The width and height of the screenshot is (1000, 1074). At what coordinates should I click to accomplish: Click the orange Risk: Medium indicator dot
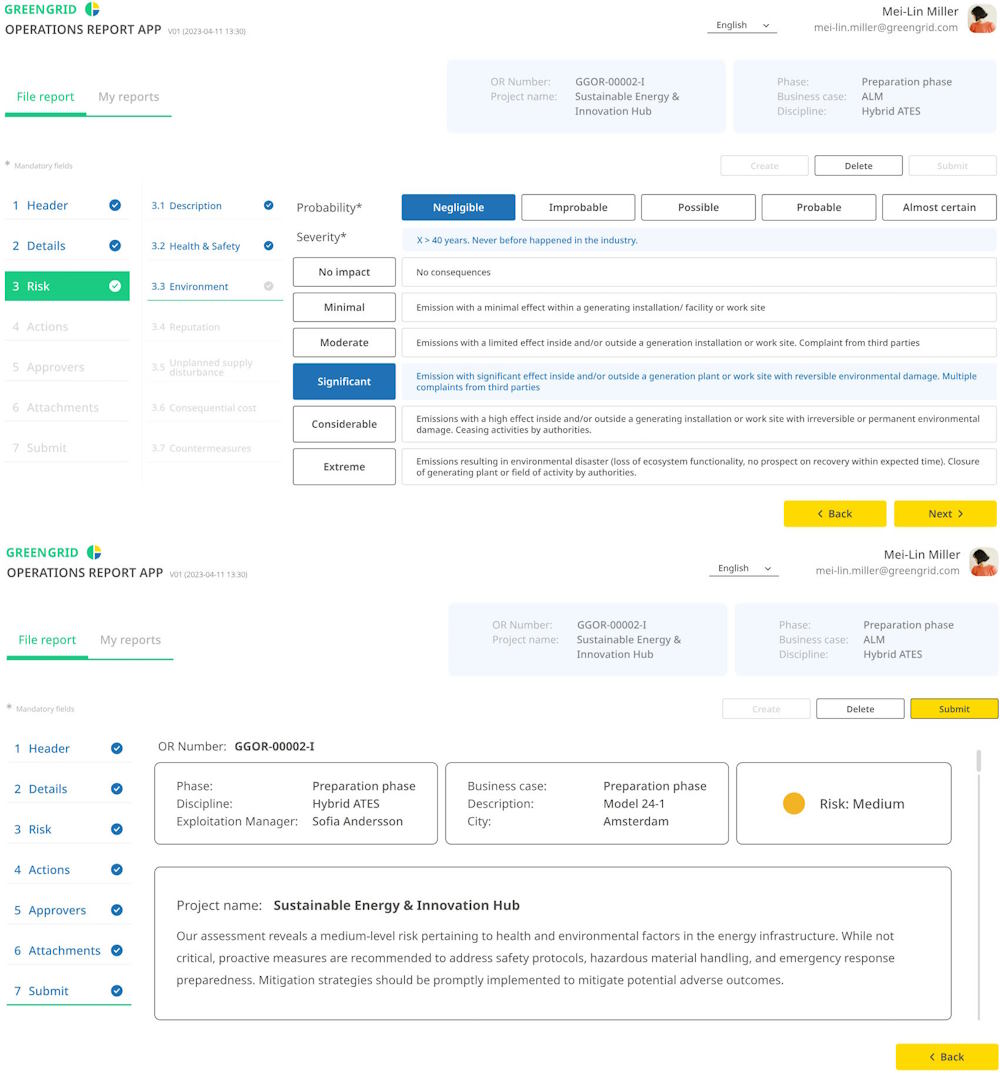[x=794, y=802]
